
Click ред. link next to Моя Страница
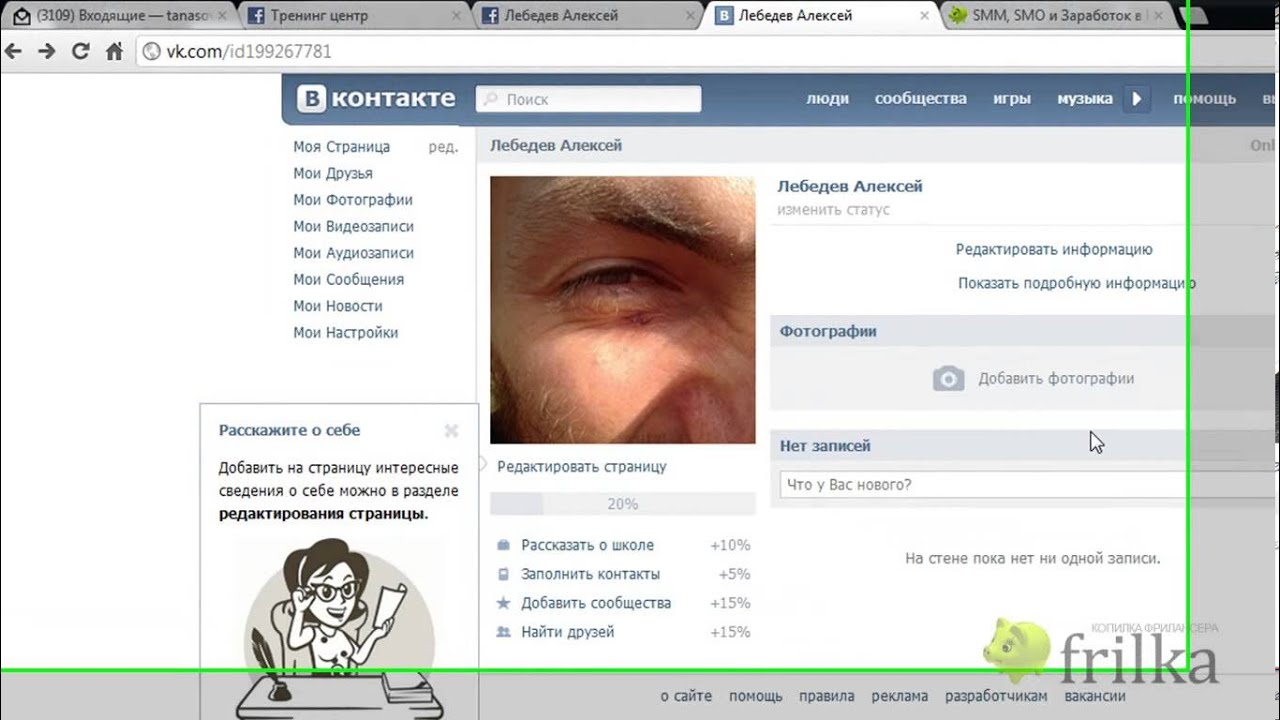[x=443, y=147]
